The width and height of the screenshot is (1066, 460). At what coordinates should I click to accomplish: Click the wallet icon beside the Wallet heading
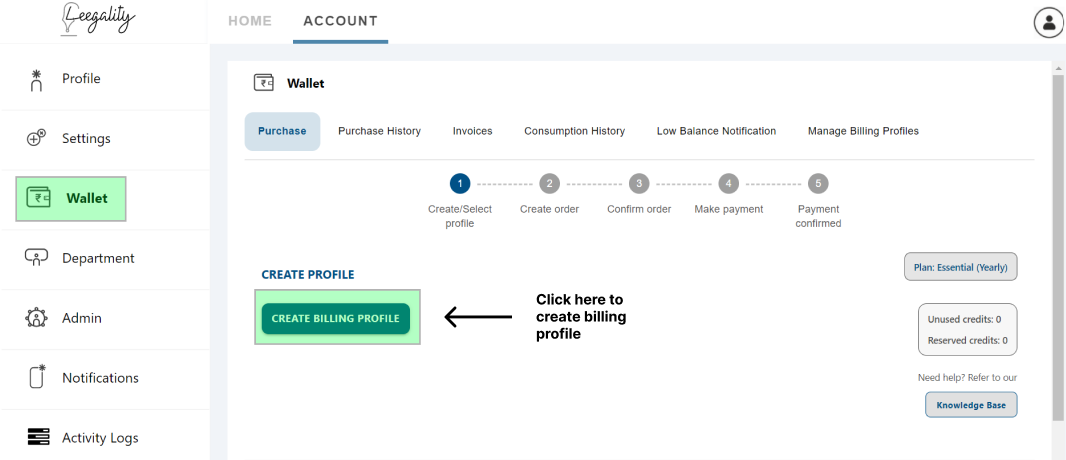(x=264, y=83)
